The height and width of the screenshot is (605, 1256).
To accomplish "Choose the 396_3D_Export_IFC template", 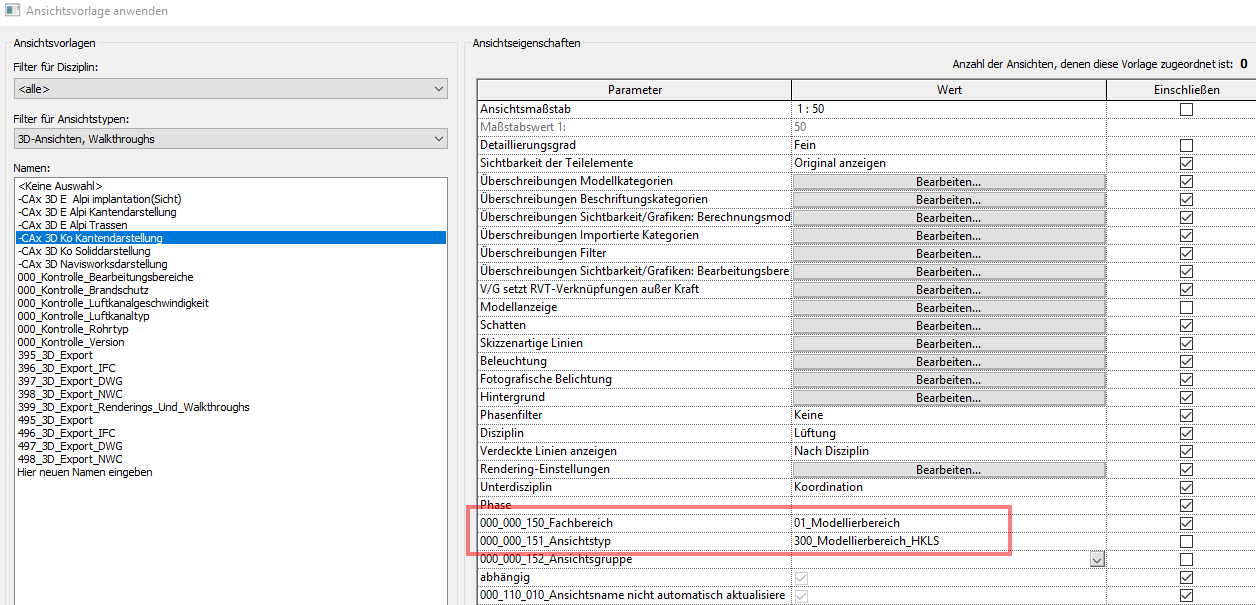I will click(66, 368).
